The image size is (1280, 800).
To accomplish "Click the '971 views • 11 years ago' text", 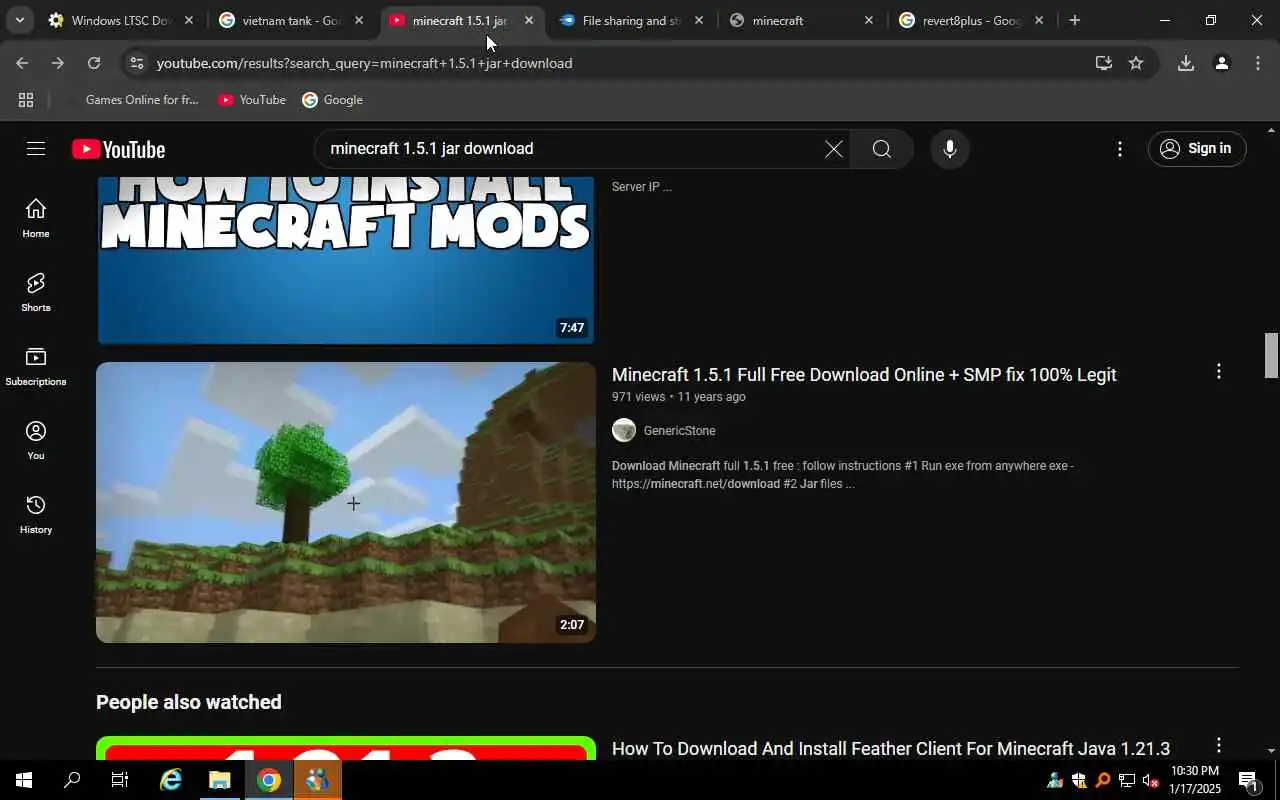I will (679, 397).
